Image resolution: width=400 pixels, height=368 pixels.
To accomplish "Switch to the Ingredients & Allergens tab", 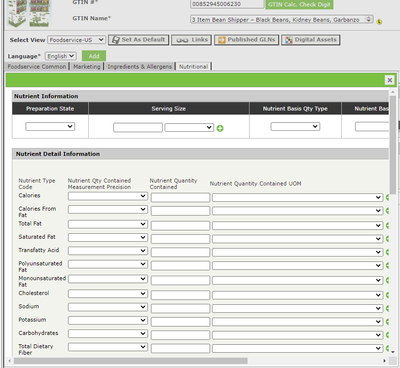I will [x=139, y=67].
